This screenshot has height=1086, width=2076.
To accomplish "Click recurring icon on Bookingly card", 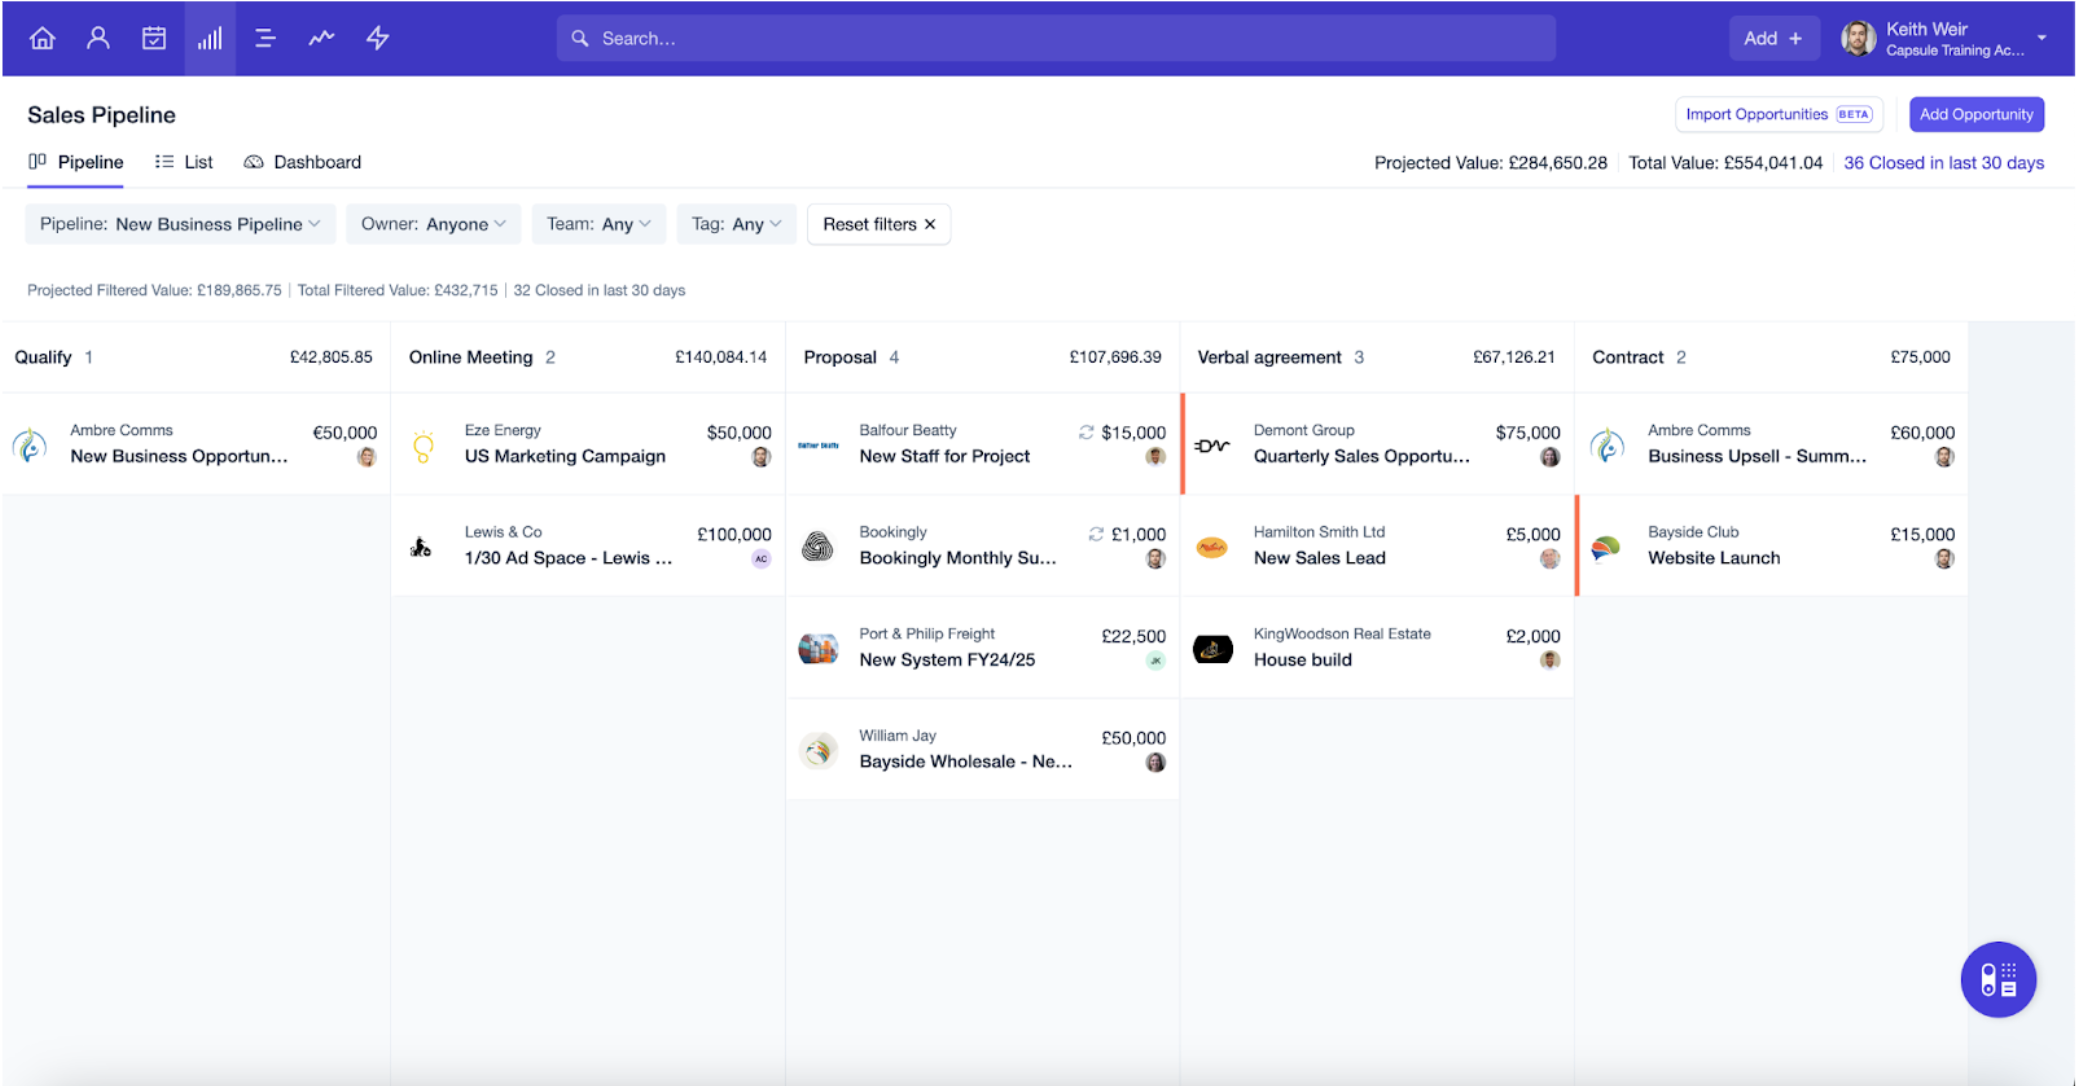I will (x=1096, y=534).
